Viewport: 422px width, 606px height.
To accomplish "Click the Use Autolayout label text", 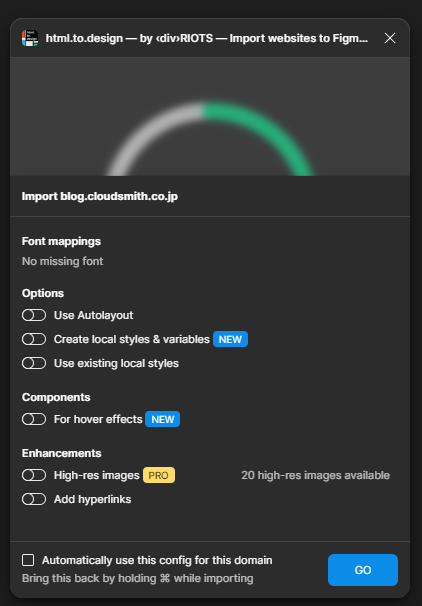I will click(94, 315).
